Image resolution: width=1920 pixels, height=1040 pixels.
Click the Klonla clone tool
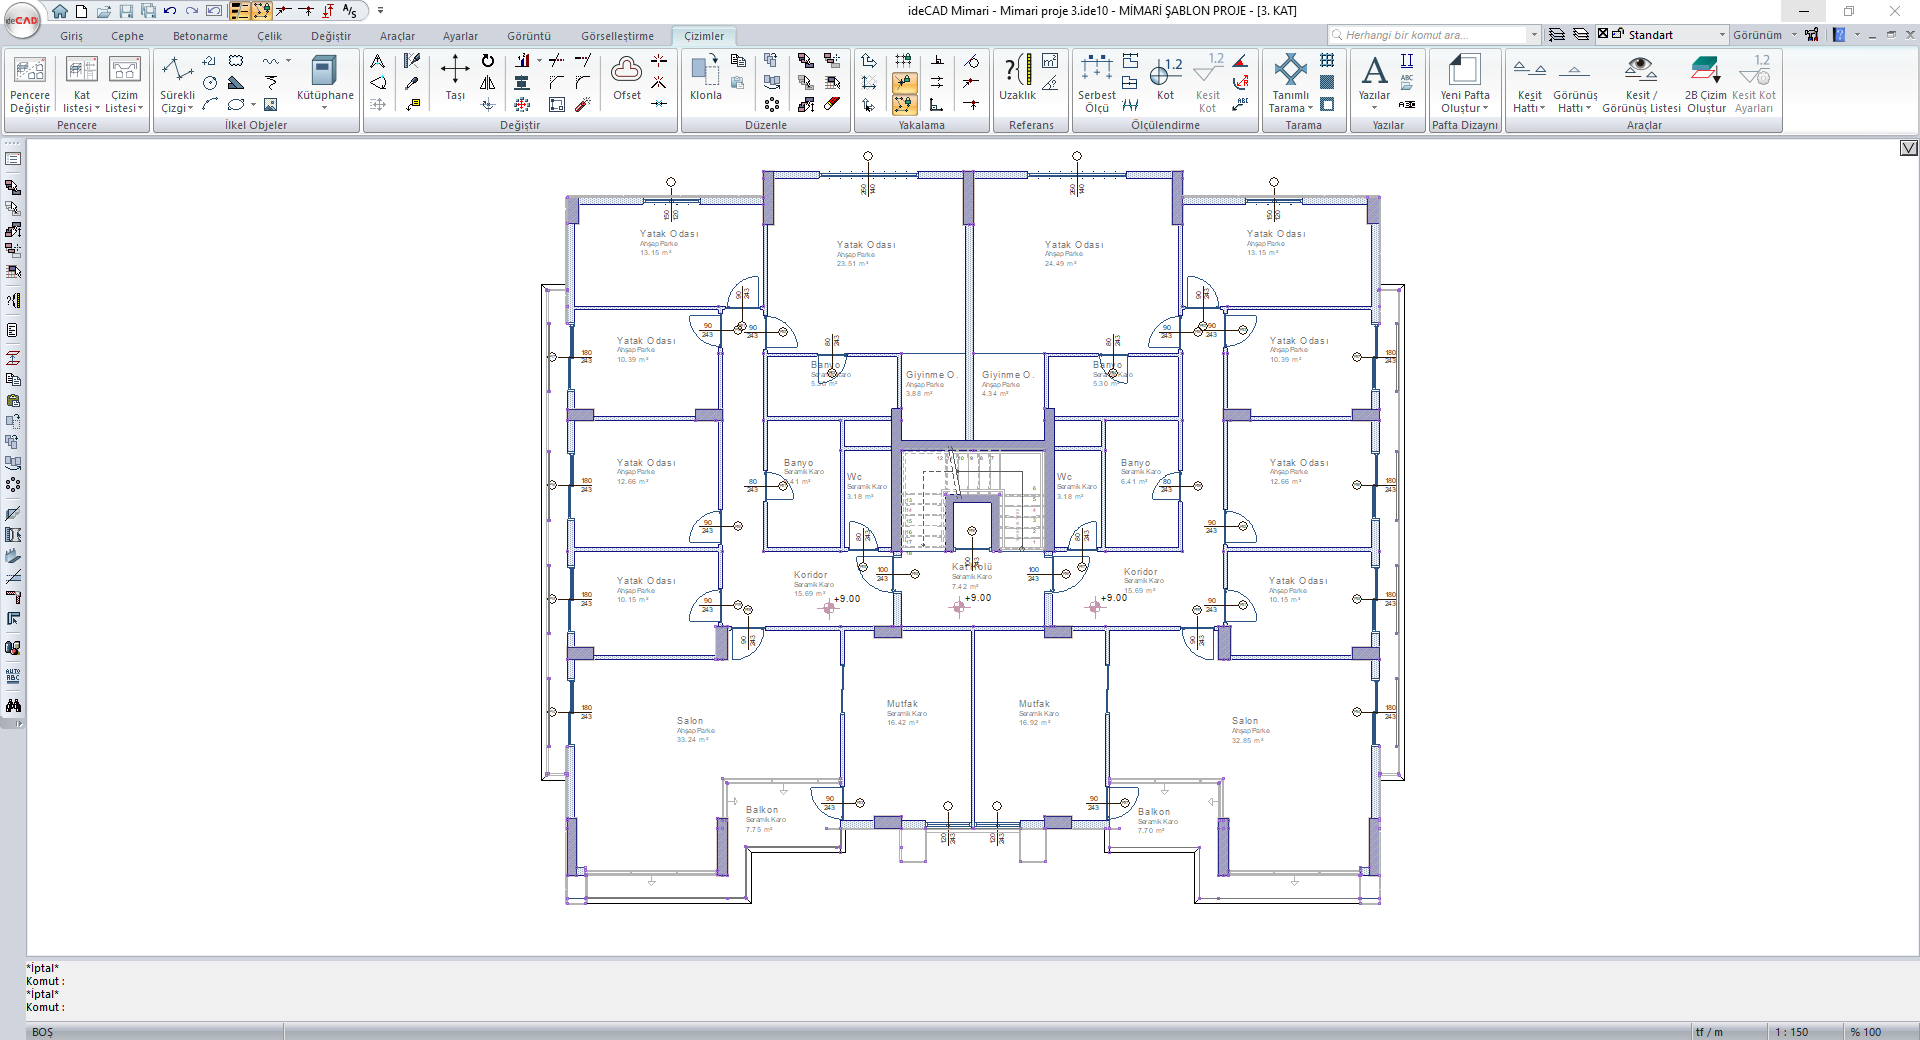click(x=705, y=78)
